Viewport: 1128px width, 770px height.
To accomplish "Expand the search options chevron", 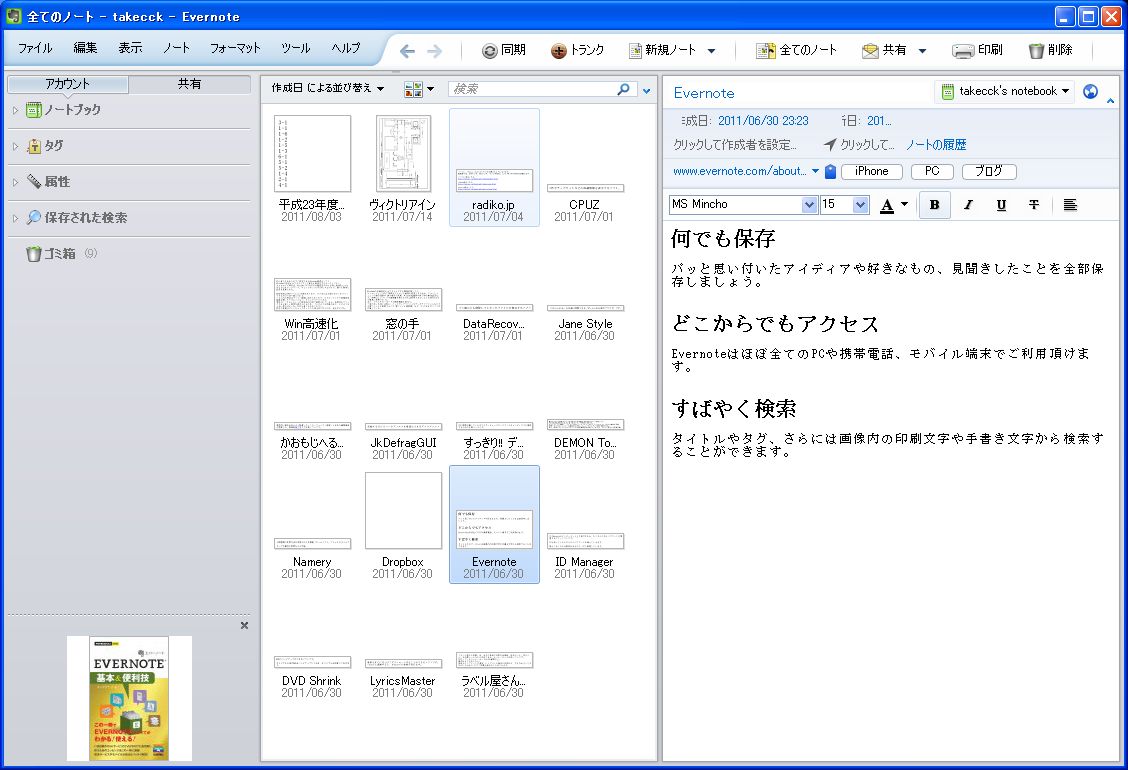I will tap(647, 90).
